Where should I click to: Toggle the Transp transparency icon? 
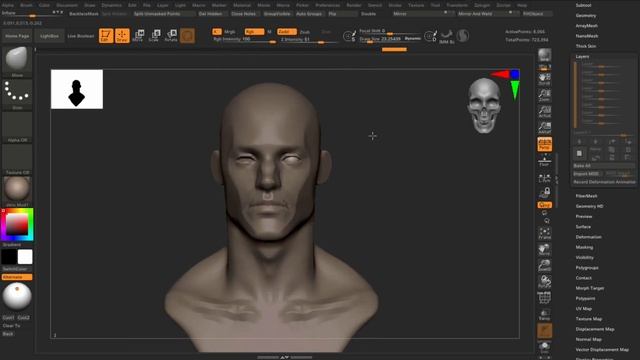(544, 314)
